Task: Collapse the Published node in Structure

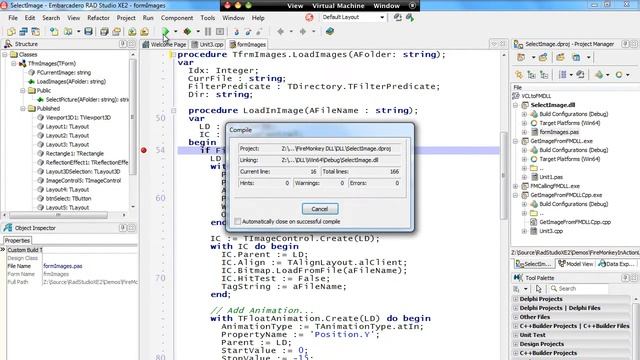Action: tap(23, 109)
